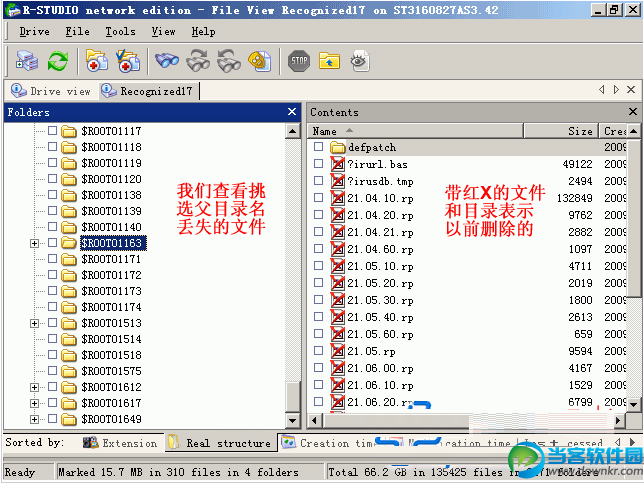The height and width of the screenshot is (485, 644).
Task: Open the File menu
Action: point(77,32)
